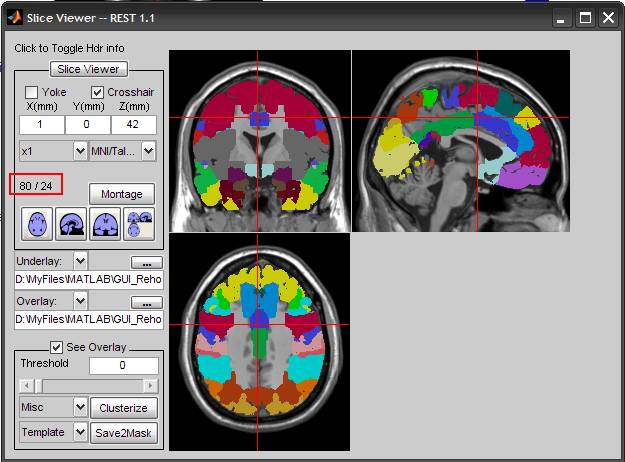Screen dimensions: 625x462
Task: Click the X(mm) coordinate field
Action: [41, 124]
